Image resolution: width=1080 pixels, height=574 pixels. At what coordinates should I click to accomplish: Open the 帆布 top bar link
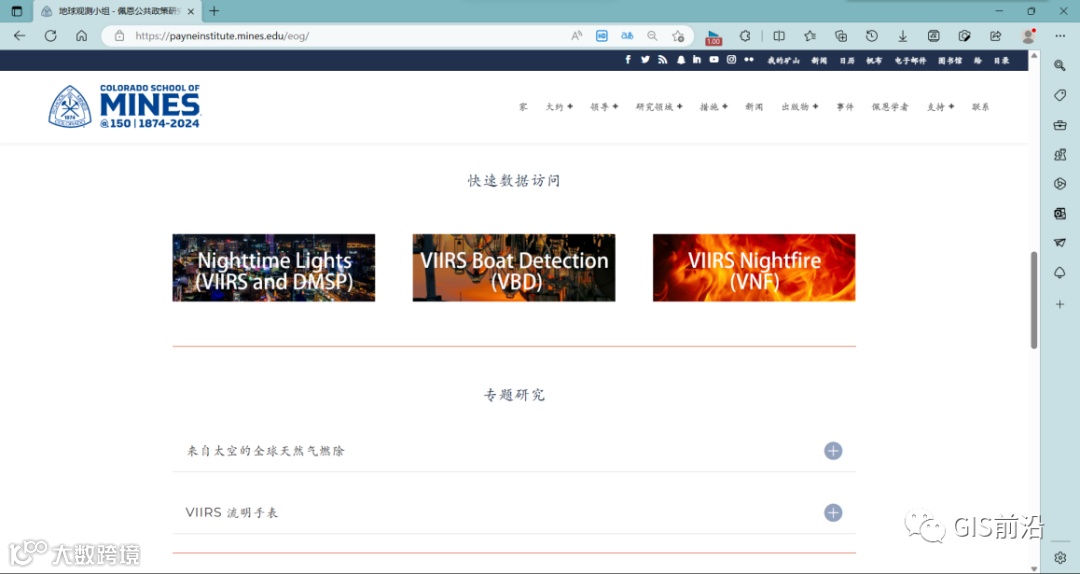point(874,61)
